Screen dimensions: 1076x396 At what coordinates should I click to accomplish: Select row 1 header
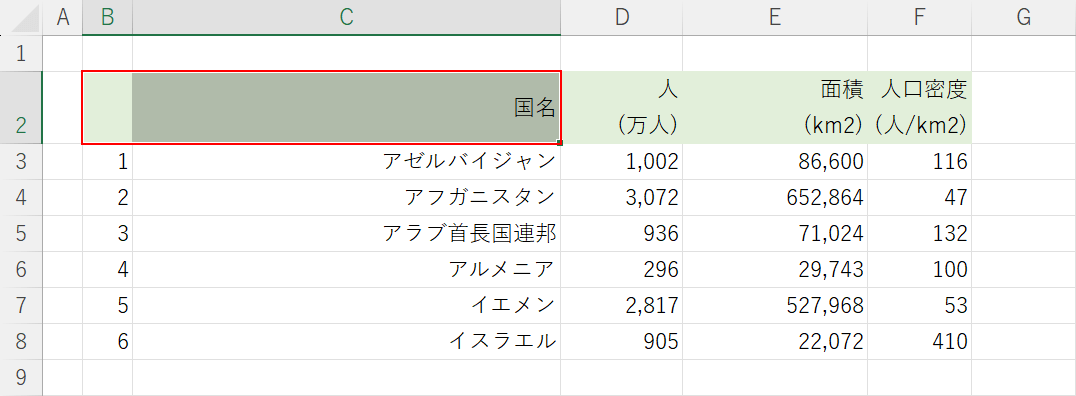click(21, 54)
